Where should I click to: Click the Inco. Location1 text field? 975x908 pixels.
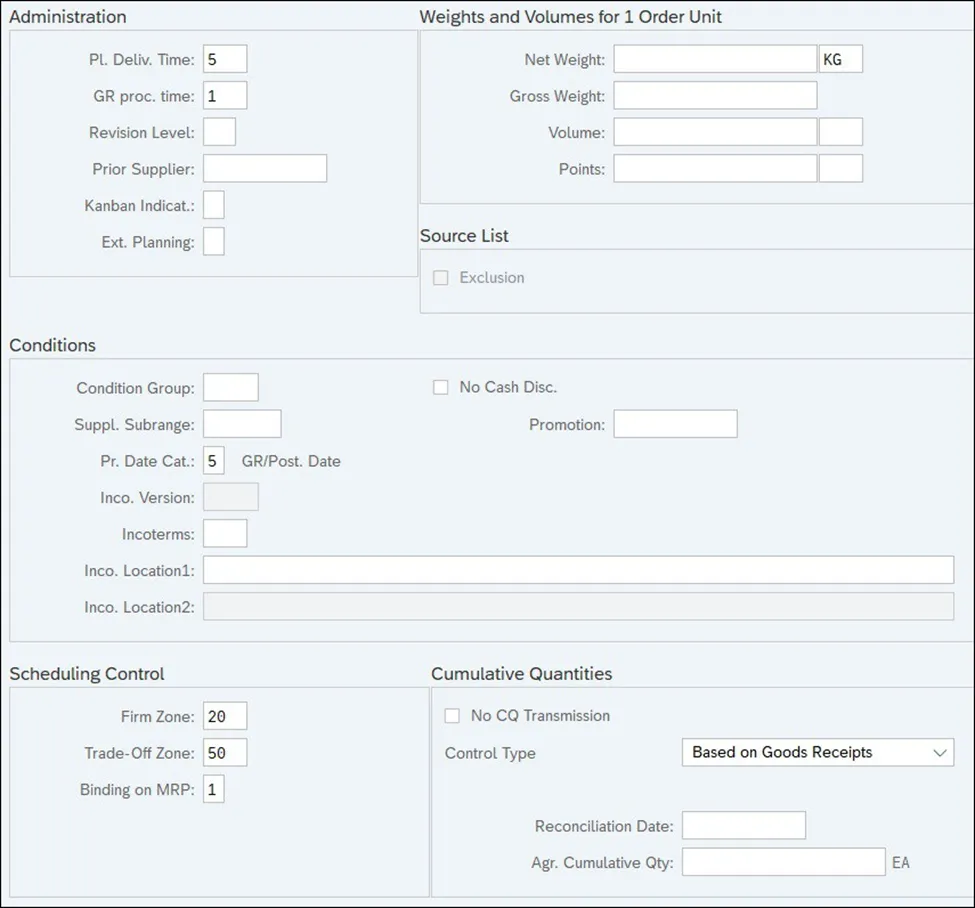578,570
